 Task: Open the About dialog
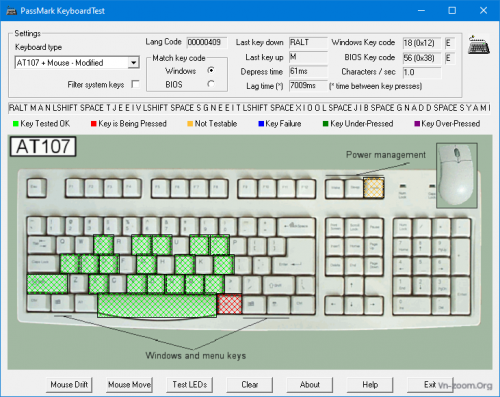310,385
